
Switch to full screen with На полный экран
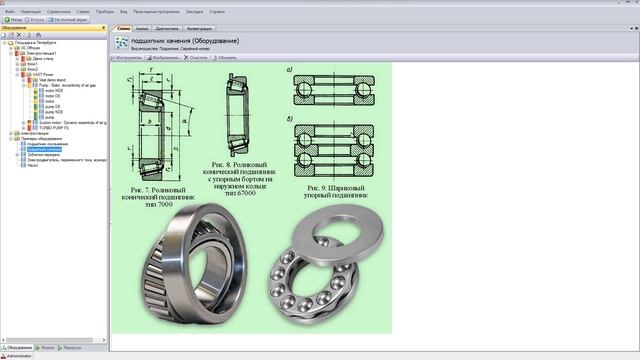68,20
